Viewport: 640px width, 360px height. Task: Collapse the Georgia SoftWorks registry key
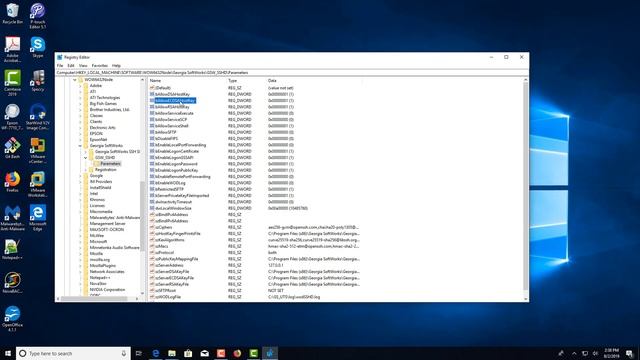(80, 146)
